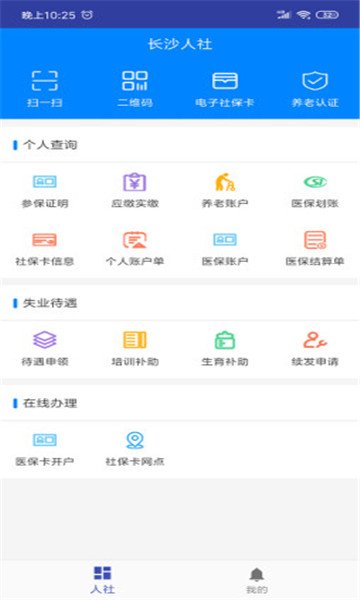Open 社保卡网点 location pin icon

(135, 440)
